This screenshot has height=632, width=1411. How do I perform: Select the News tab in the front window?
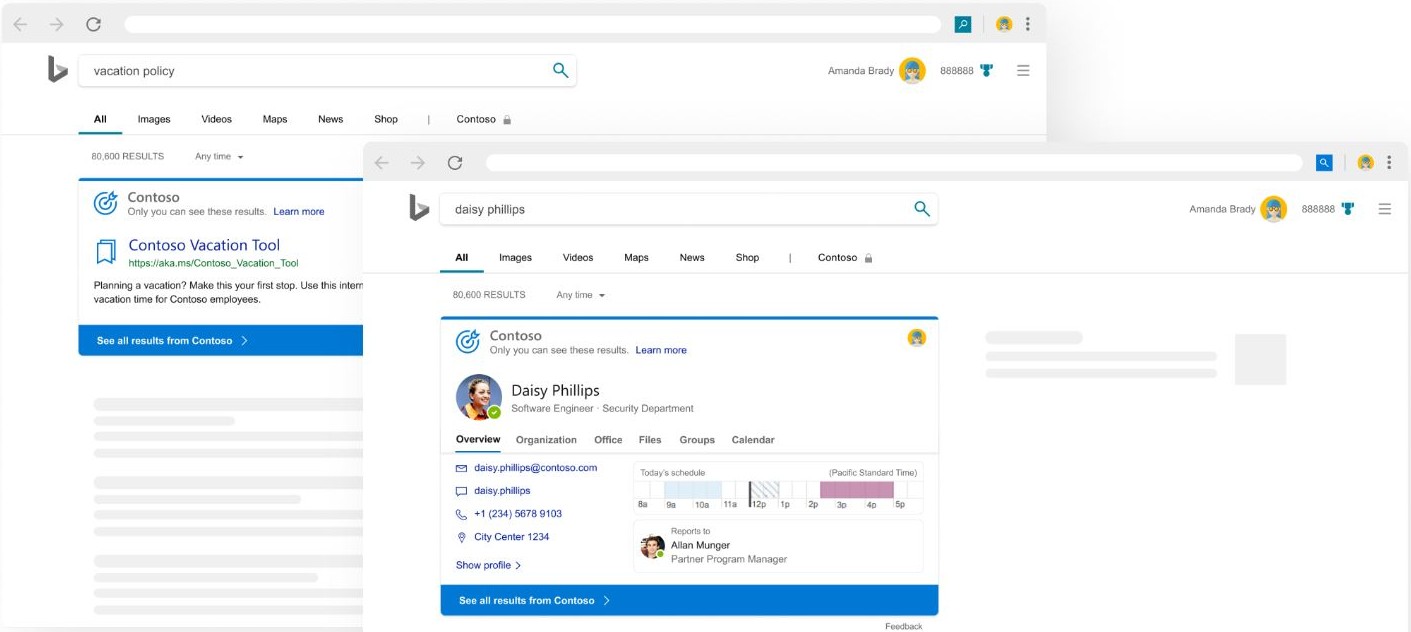pos(692,257)
